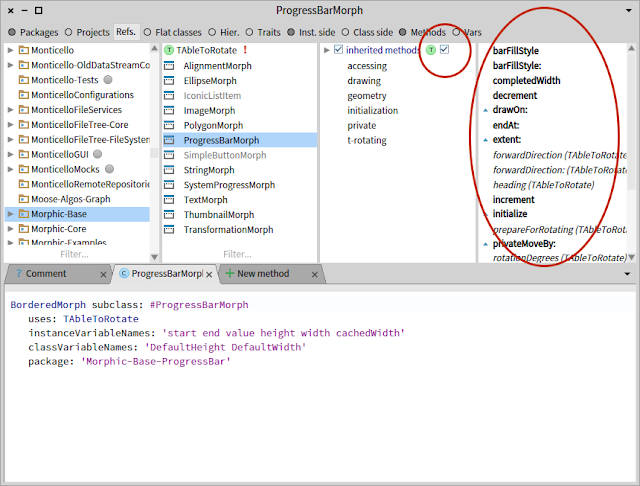640x486 pixels.
Task: Click the class icon beside PolygonMorph
Action: coord(169,125)
